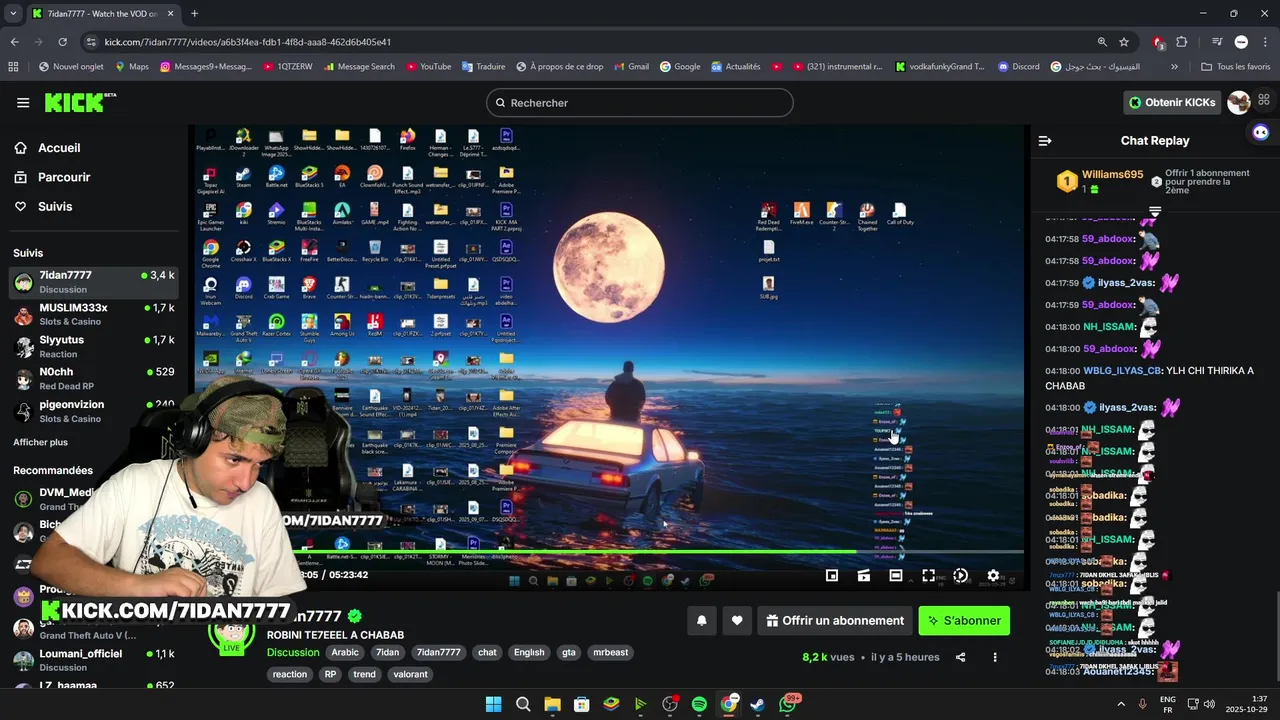Open the Chrome extensions puzzle icon

(x=1182, y=42)
